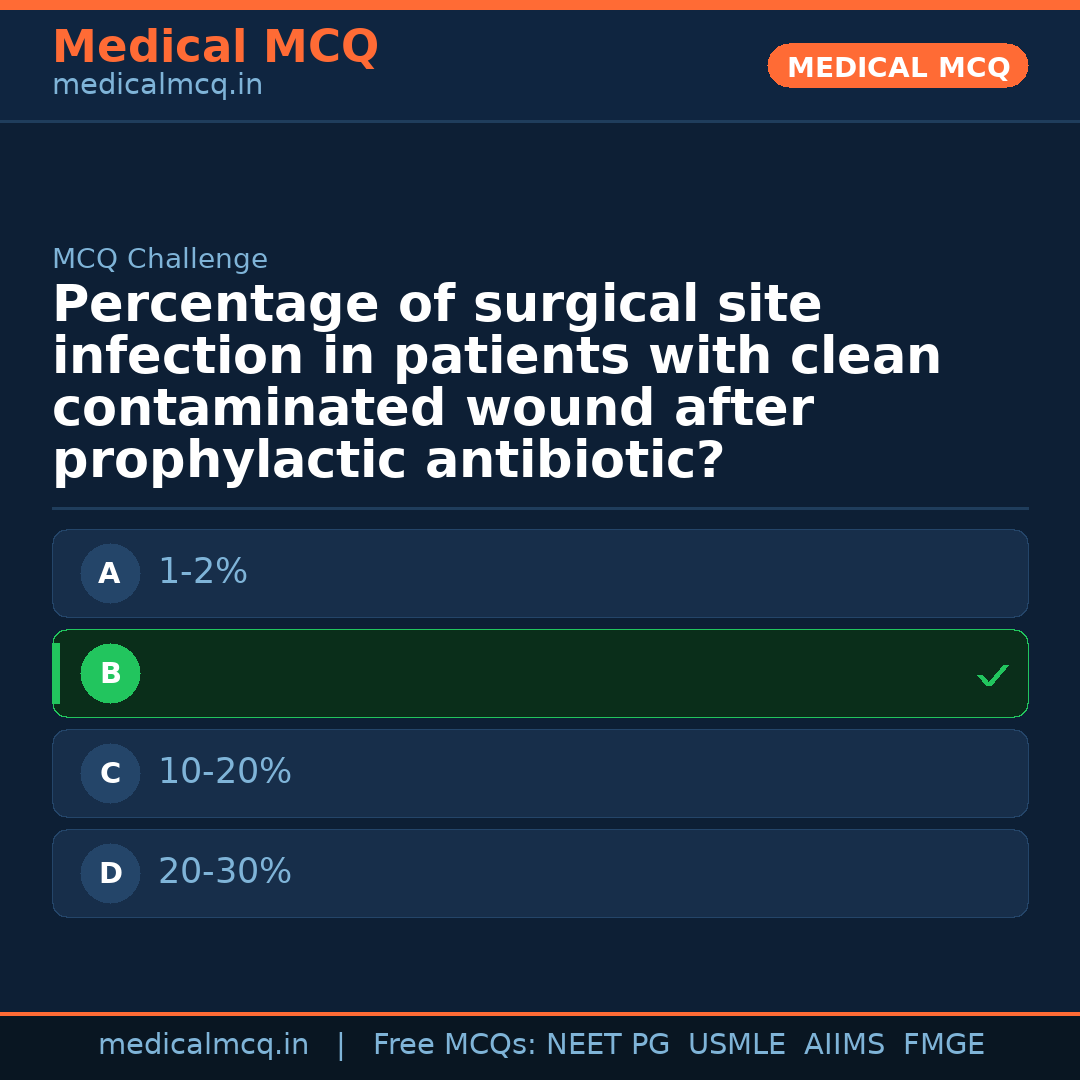Pick the letter D circle badge

(110, 874)
